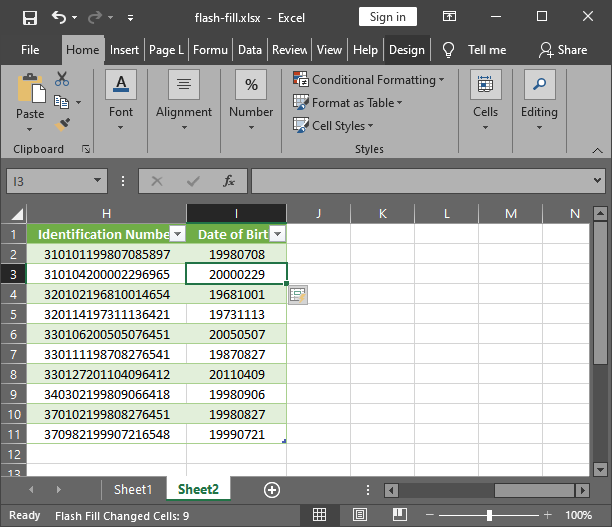The image size is (612, 527).
Task: Open Format as Table gallery
Action: point(347,103)
